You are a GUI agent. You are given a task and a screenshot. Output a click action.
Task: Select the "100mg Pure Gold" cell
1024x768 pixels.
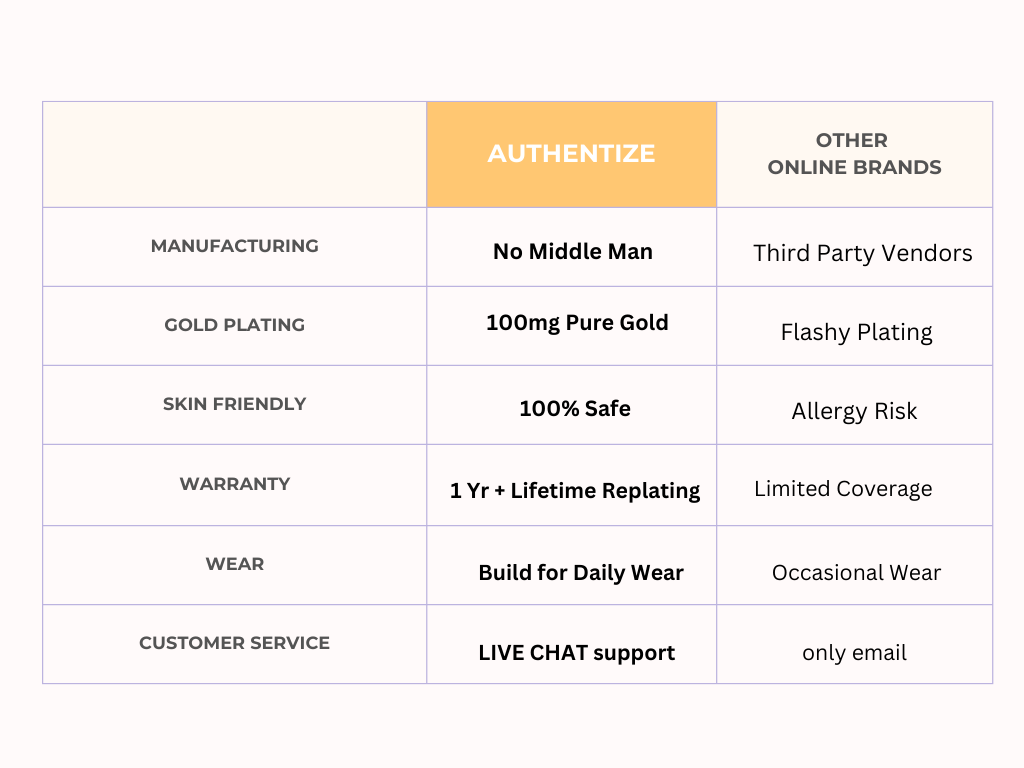tap(577, 323)
